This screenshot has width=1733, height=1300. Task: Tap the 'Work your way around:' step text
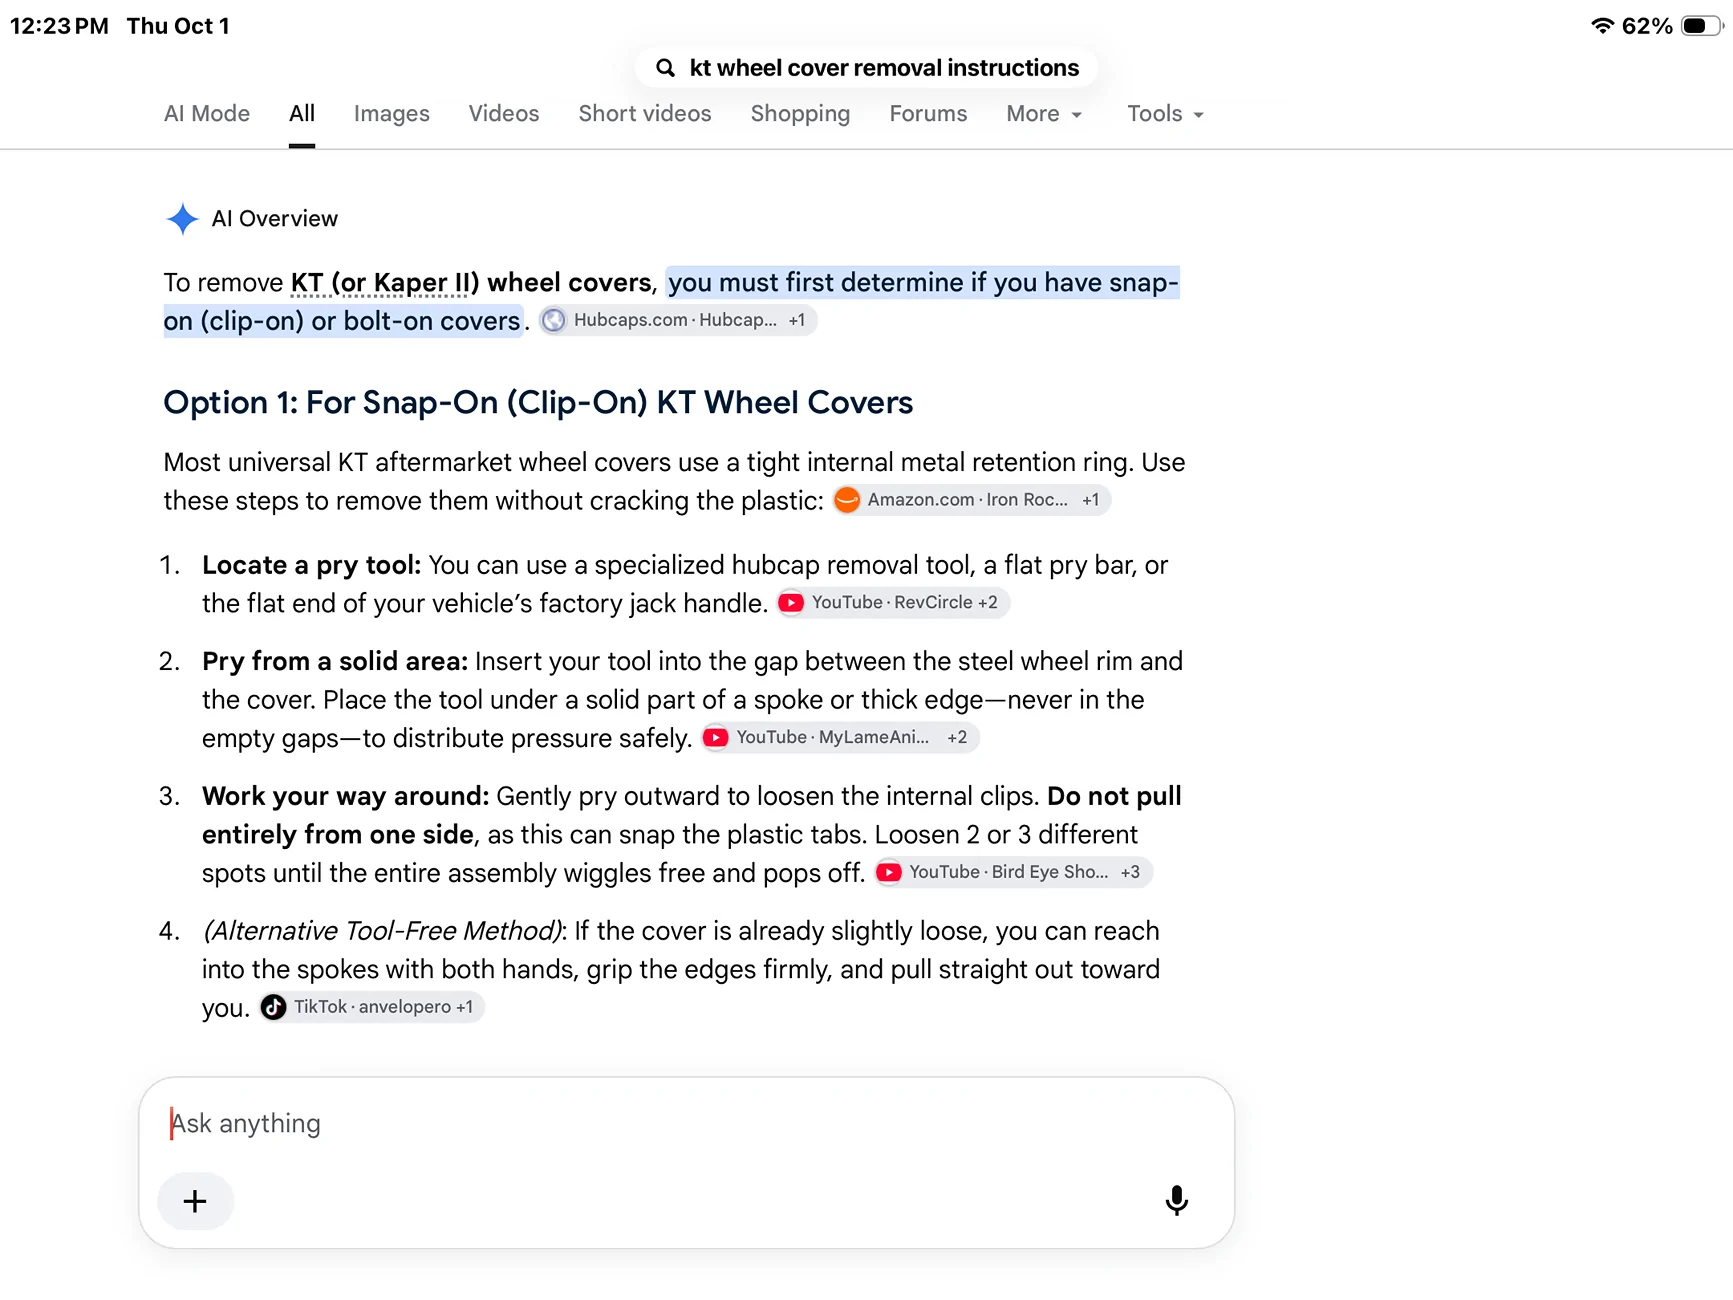(x=346, y=797)
